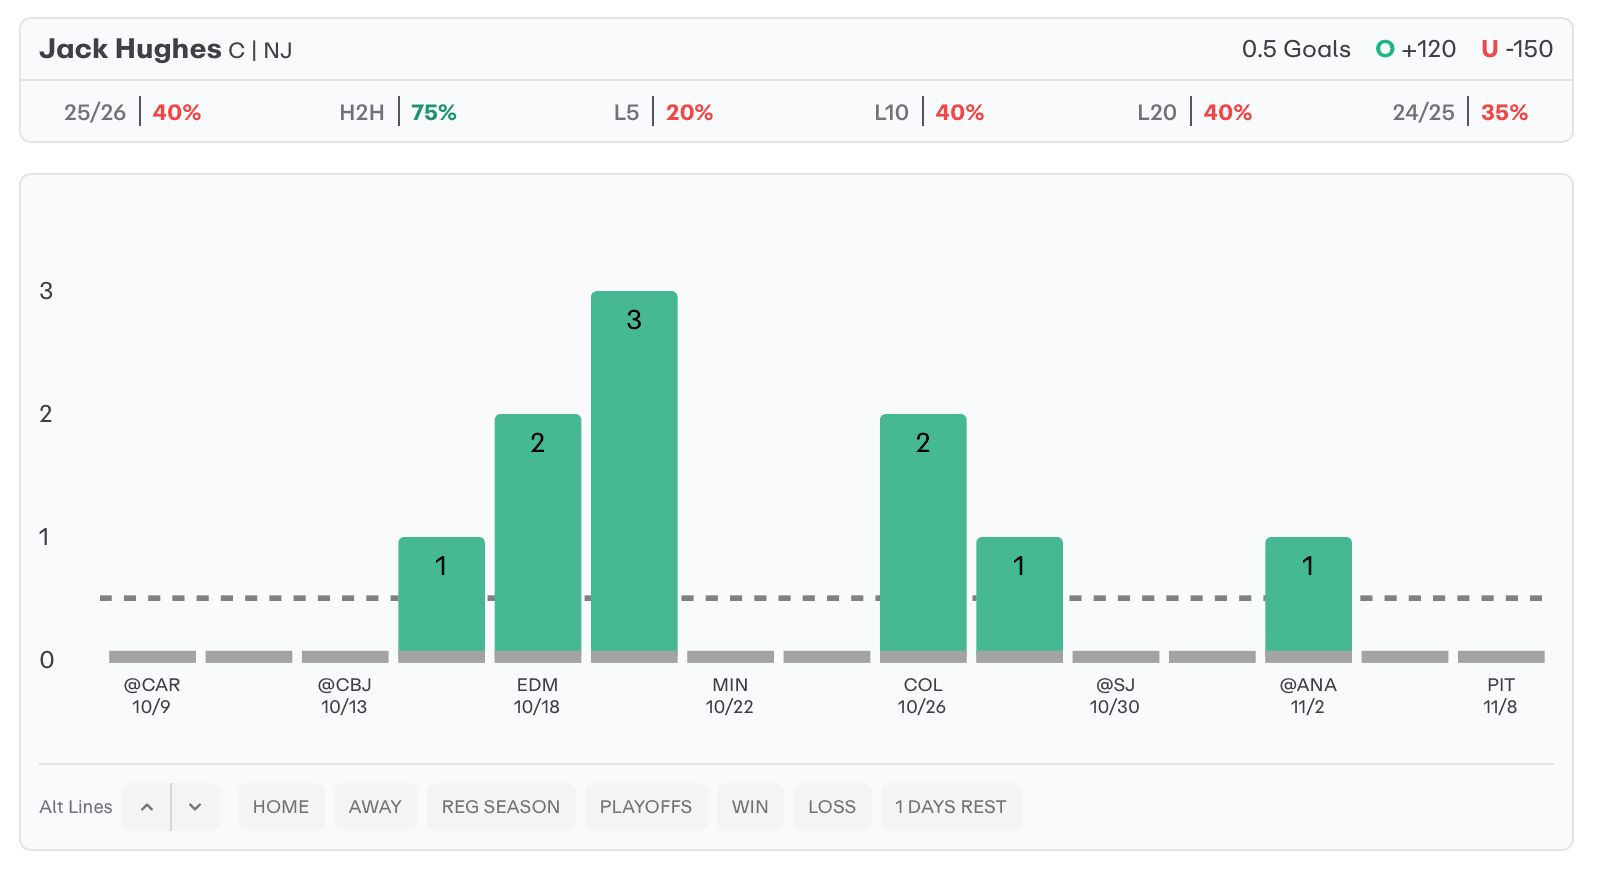Select the Under -150 odds

coord(1517,49)
